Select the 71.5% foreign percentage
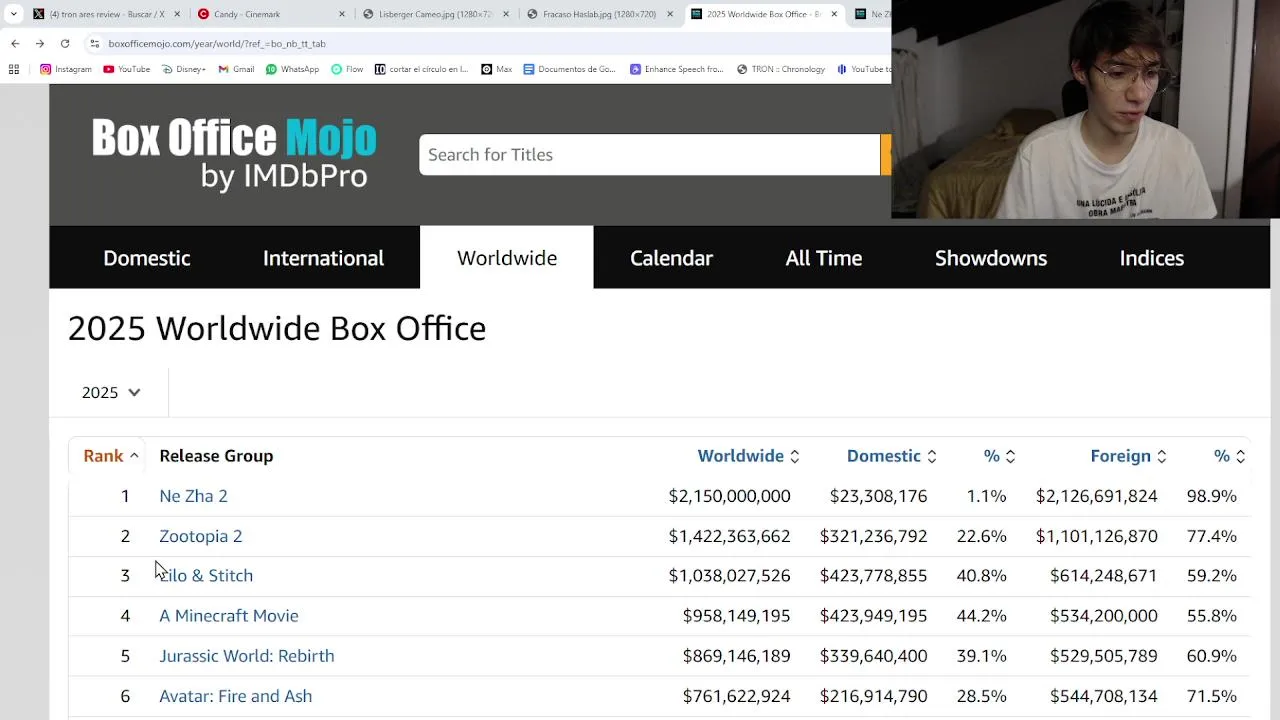Image resolution: width=1280 pixels, height=720 pixels. pos(1212,696)
